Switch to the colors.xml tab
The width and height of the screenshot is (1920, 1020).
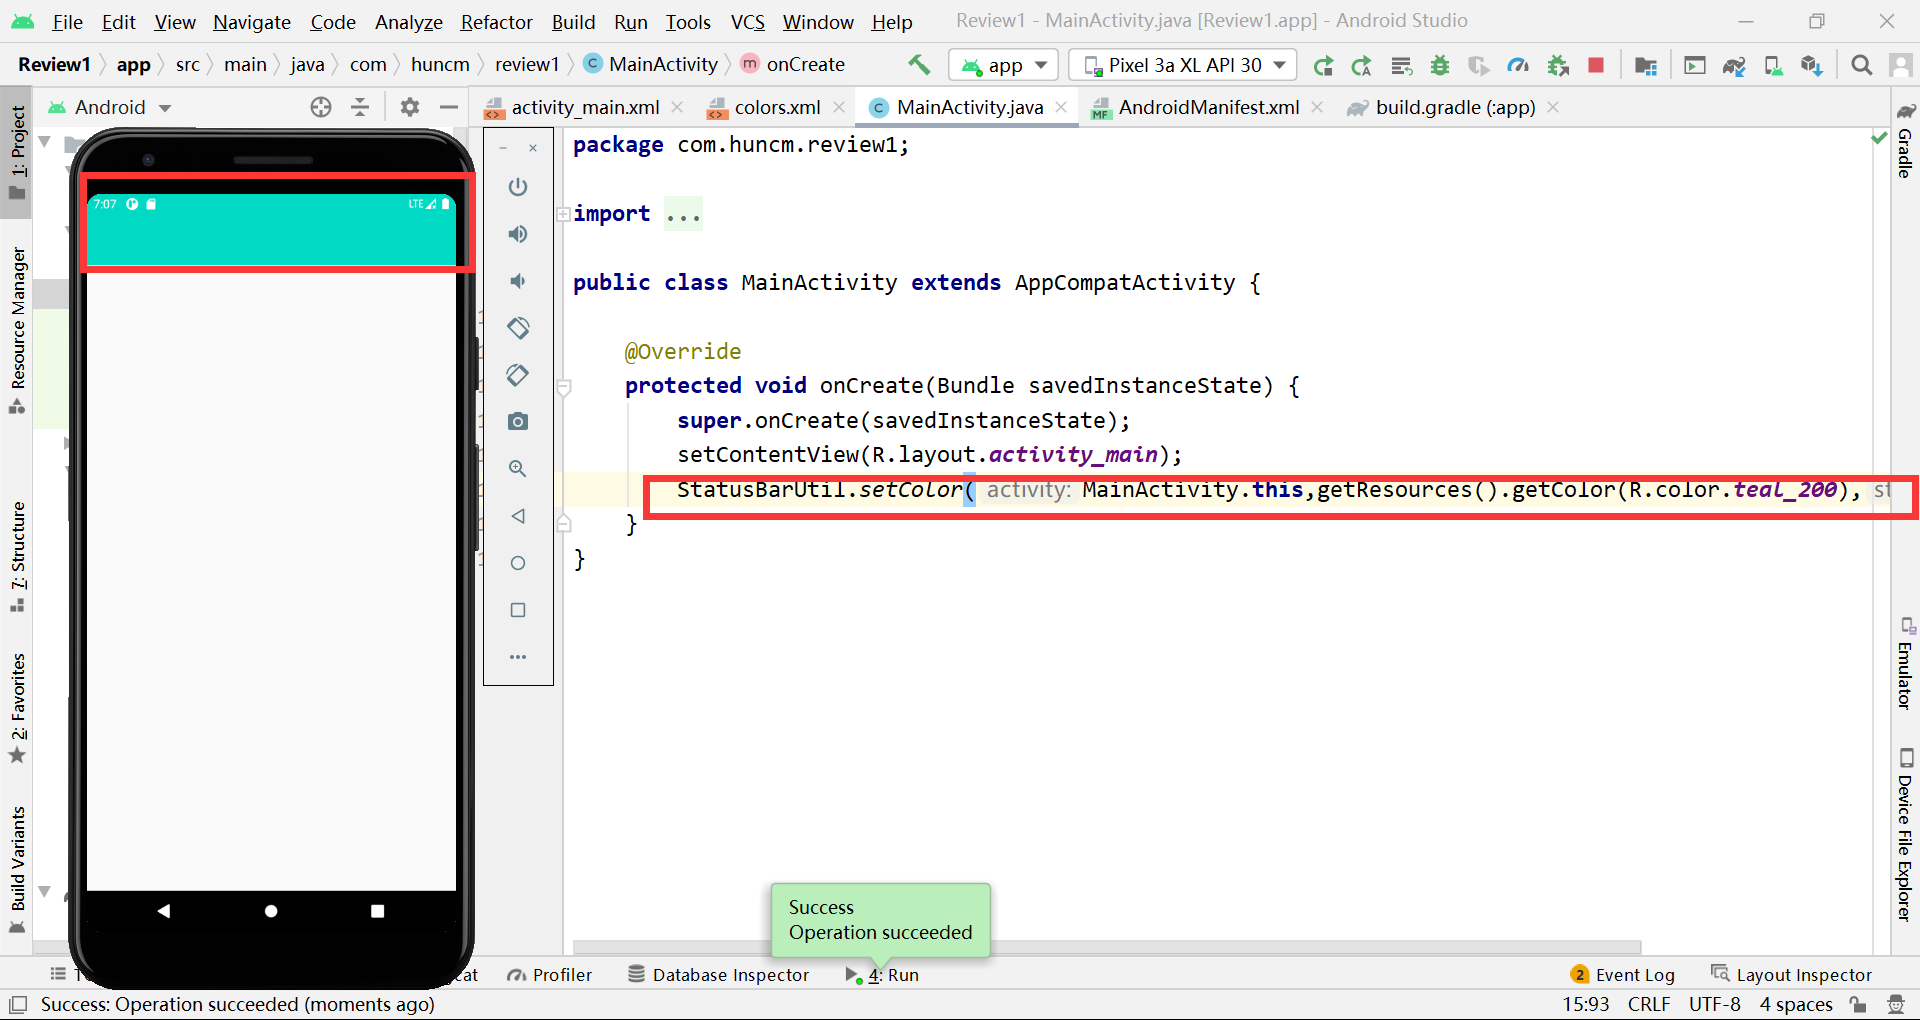pos(776,107)
